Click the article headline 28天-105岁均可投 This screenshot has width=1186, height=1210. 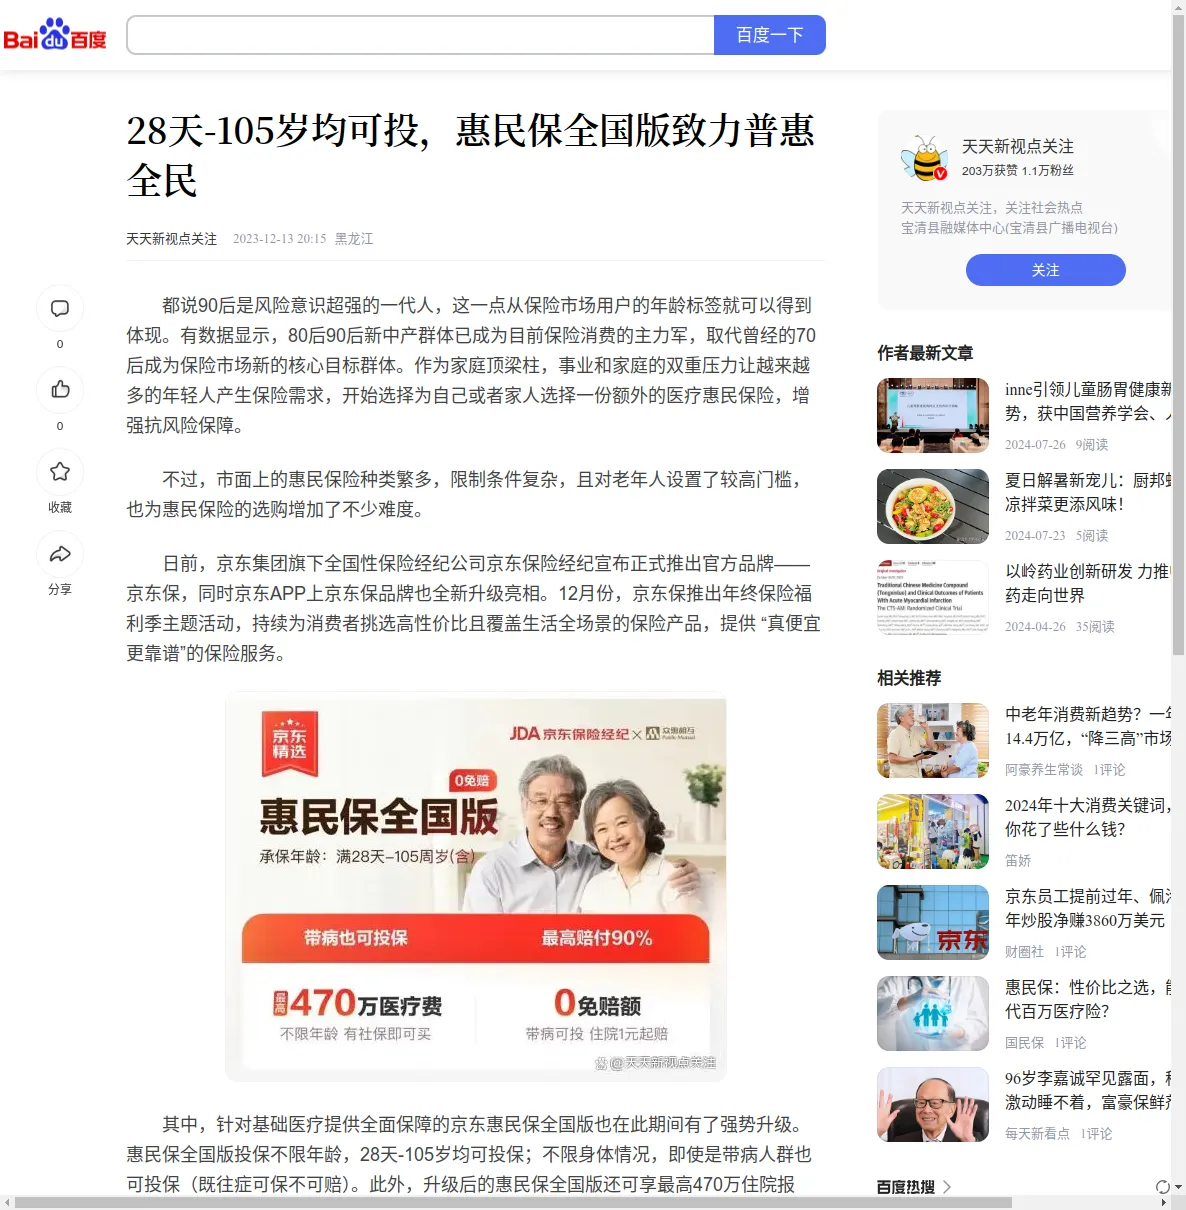tap(471, 156)
